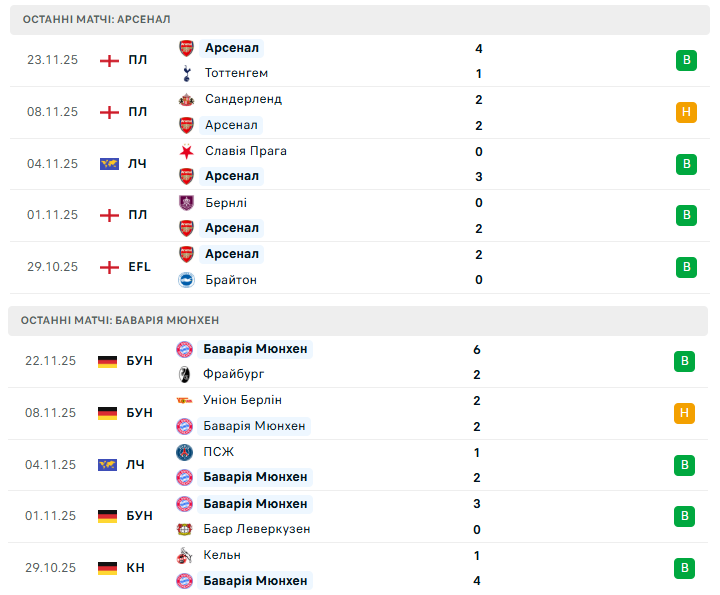Click the German flag on 22.11.25 row
This screenshot has height=595, width=720.
click(x=108, y=361)
